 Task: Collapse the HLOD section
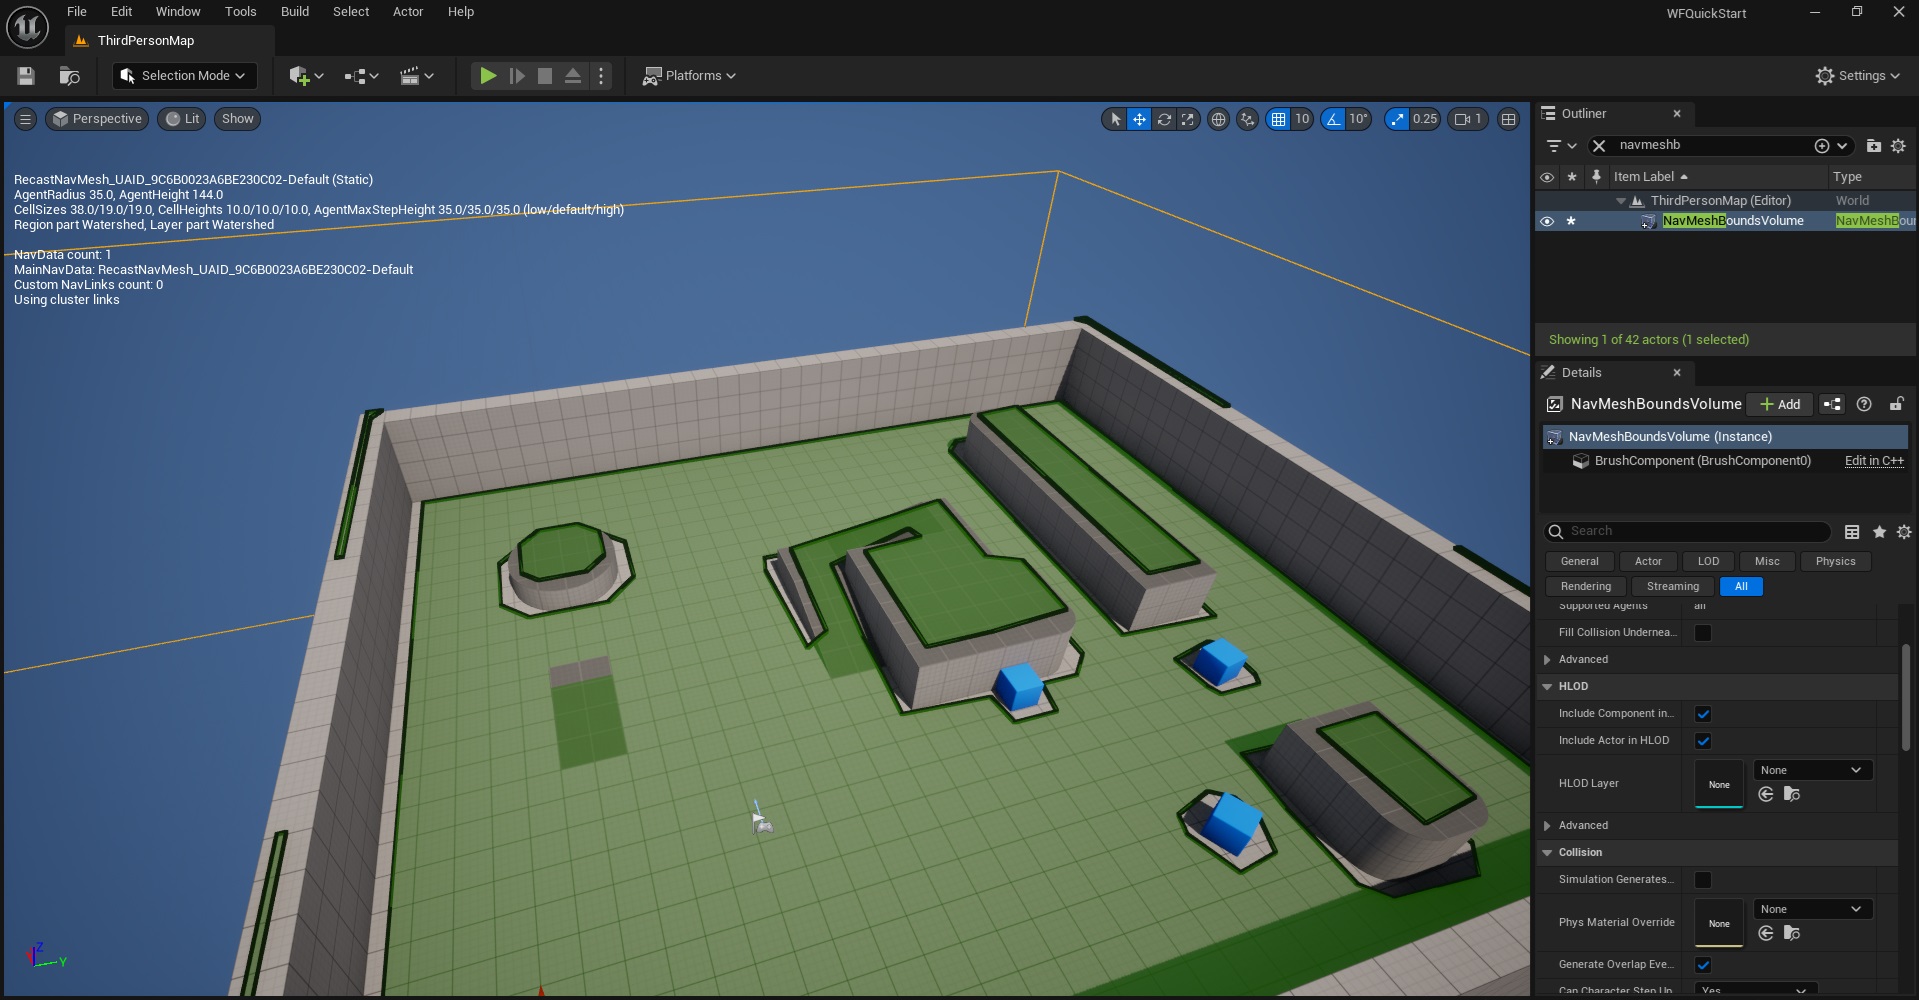coord(1547,687)
